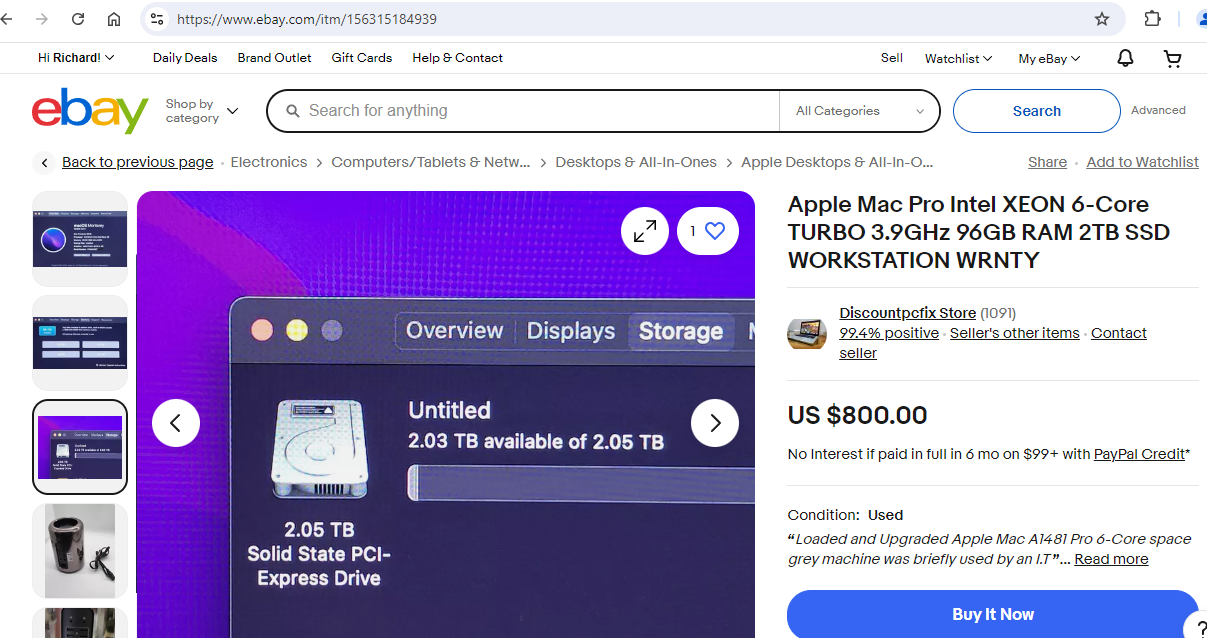The image size is (1207, 638).
Task: Click Read more in the condition description
Action: tap(1111, 559)
